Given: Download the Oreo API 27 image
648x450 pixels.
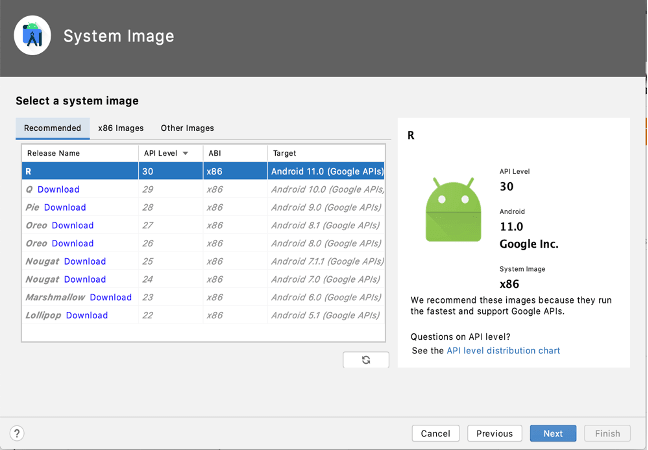Looking at the screenshot, I should (72, 225).
